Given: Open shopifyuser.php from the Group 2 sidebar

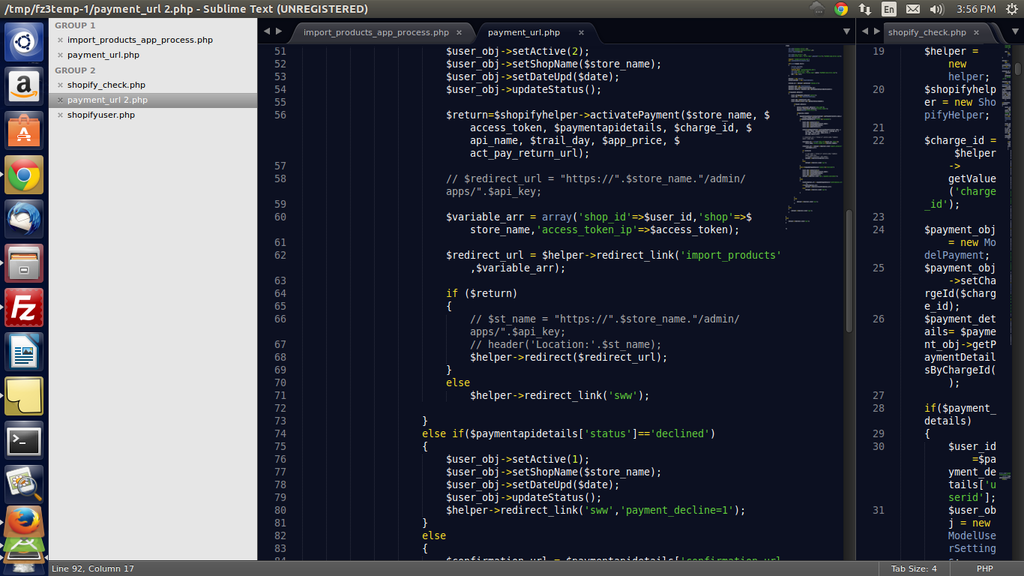Looking at the screenshot, I should pos(101,115).
